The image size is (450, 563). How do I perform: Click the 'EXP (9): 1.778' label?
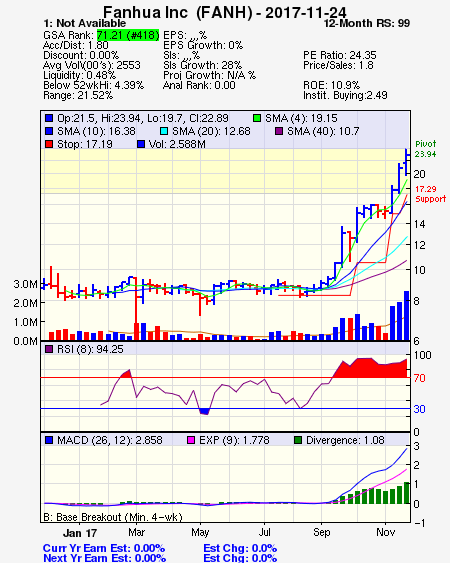click(234, 440)
